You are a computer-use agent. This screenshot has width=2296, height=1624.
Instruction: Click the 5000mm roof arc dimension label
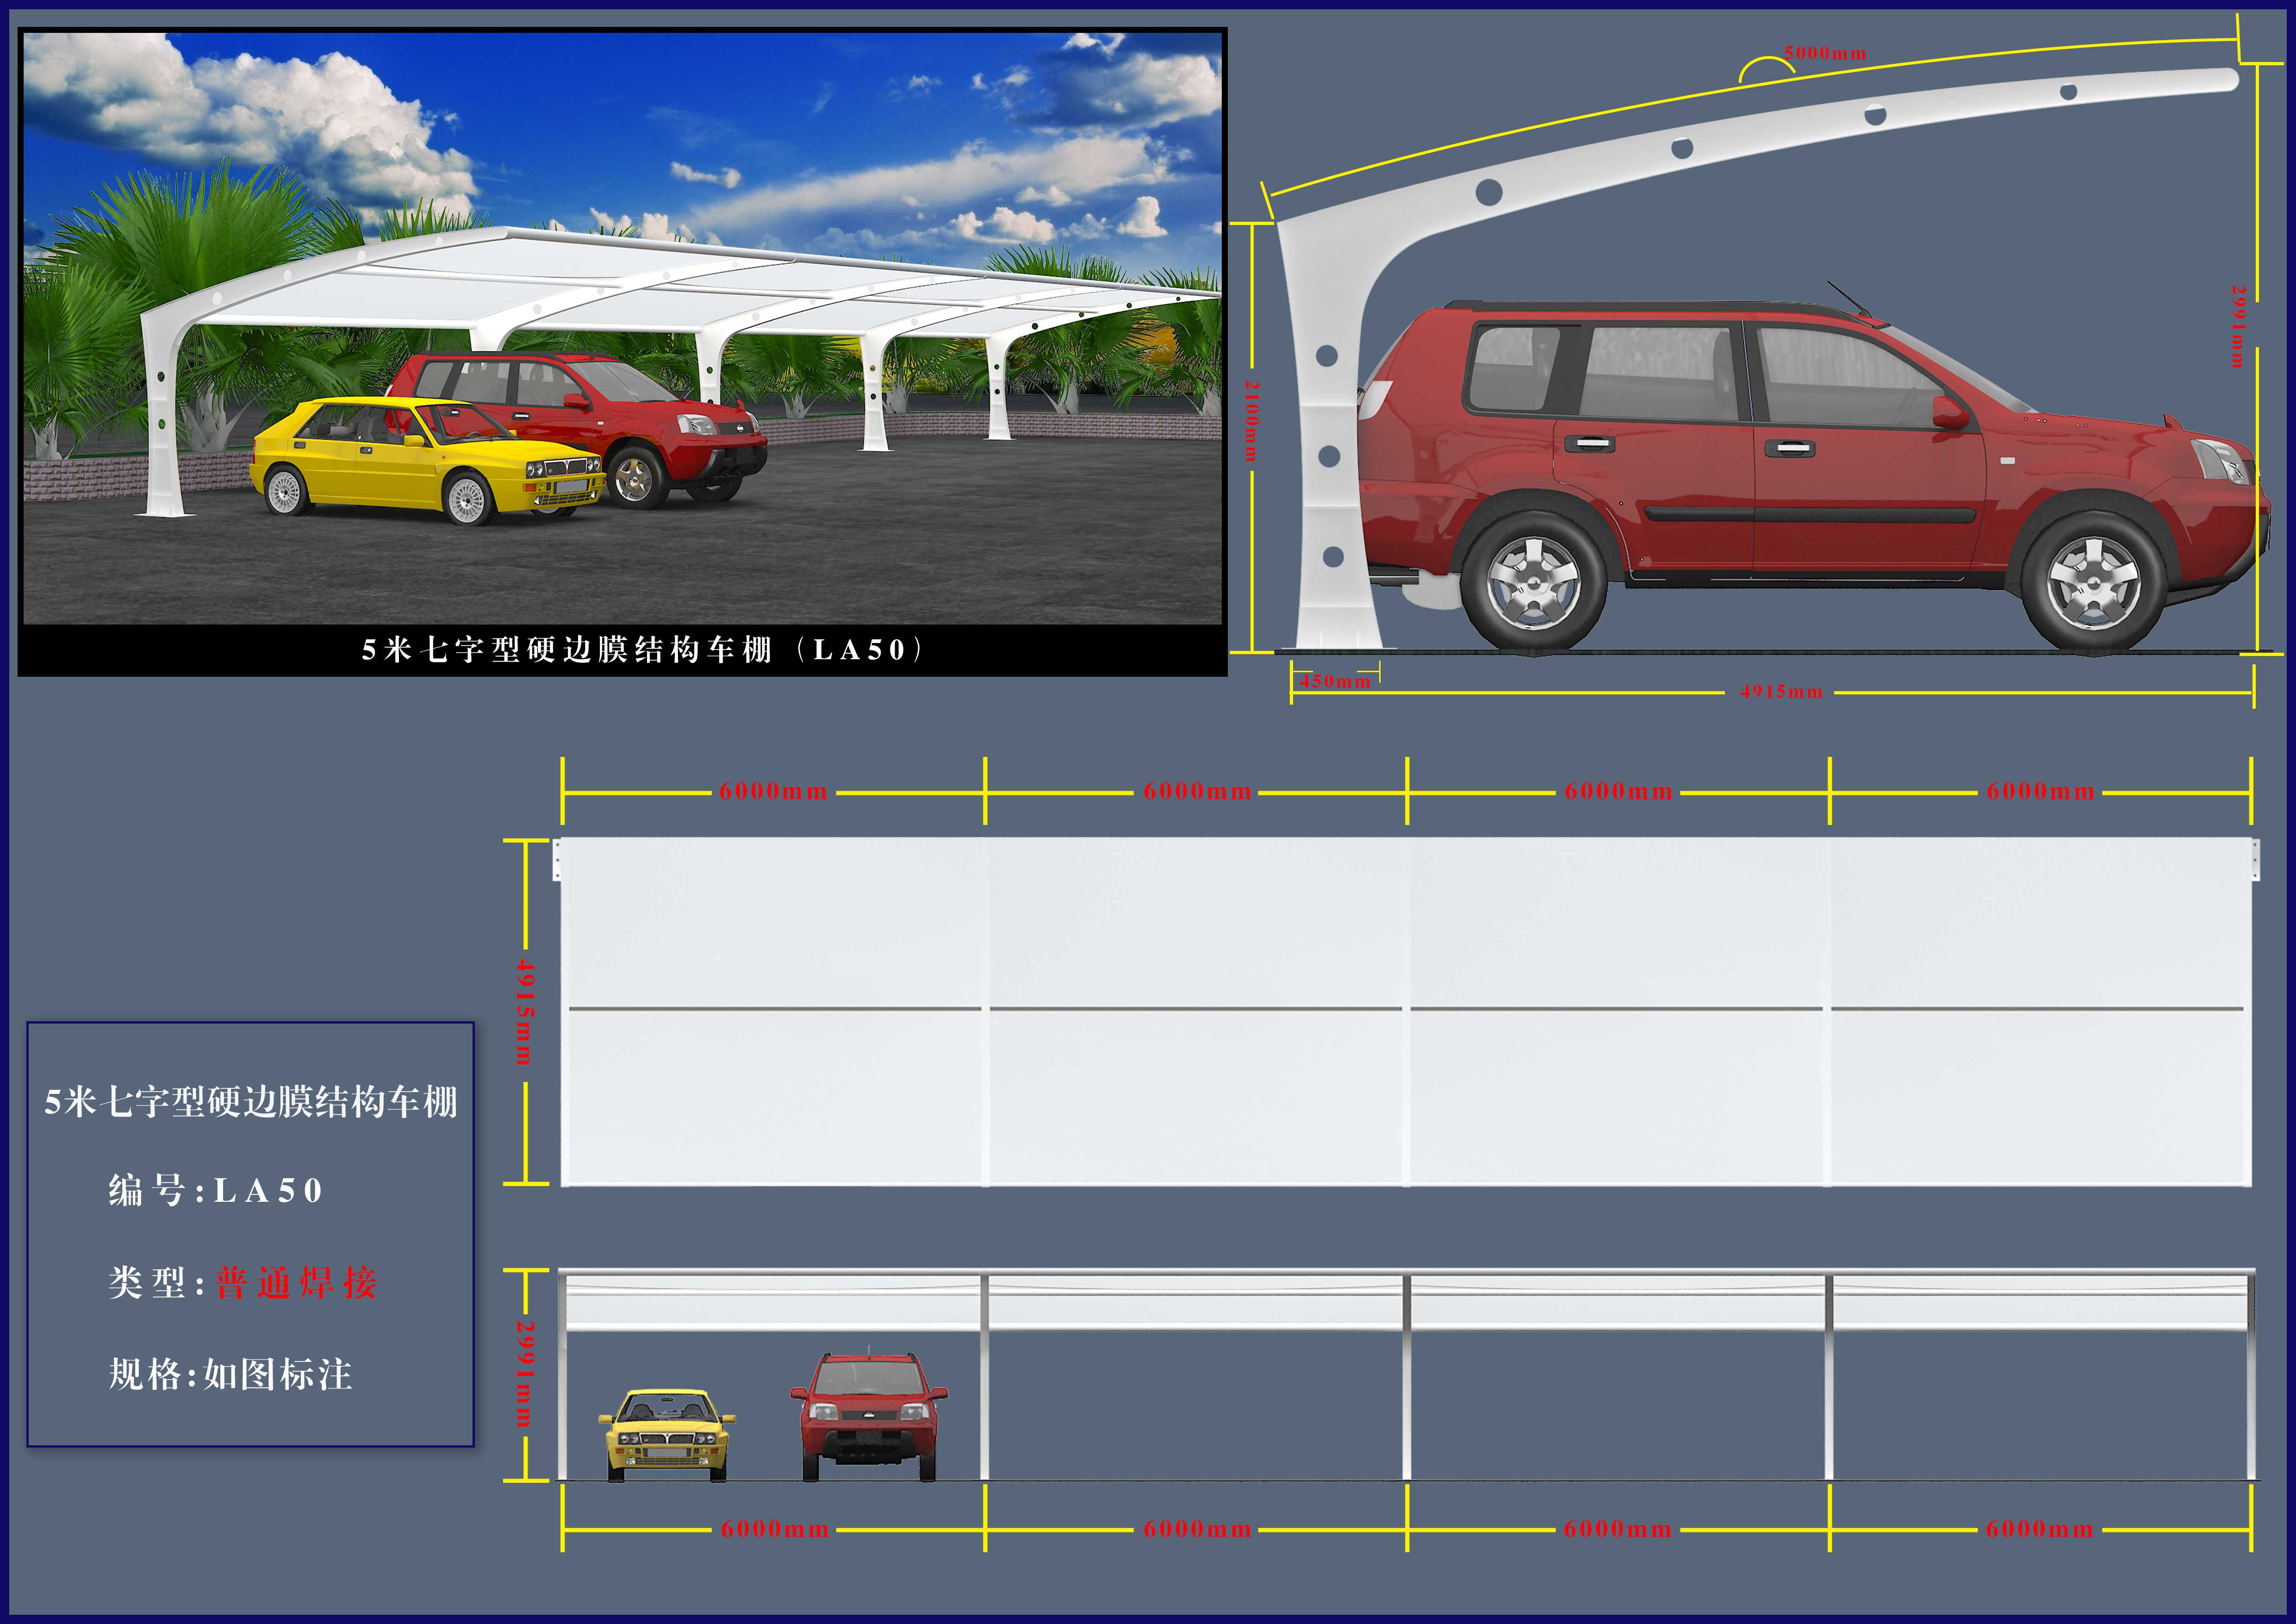(1825, 53)
